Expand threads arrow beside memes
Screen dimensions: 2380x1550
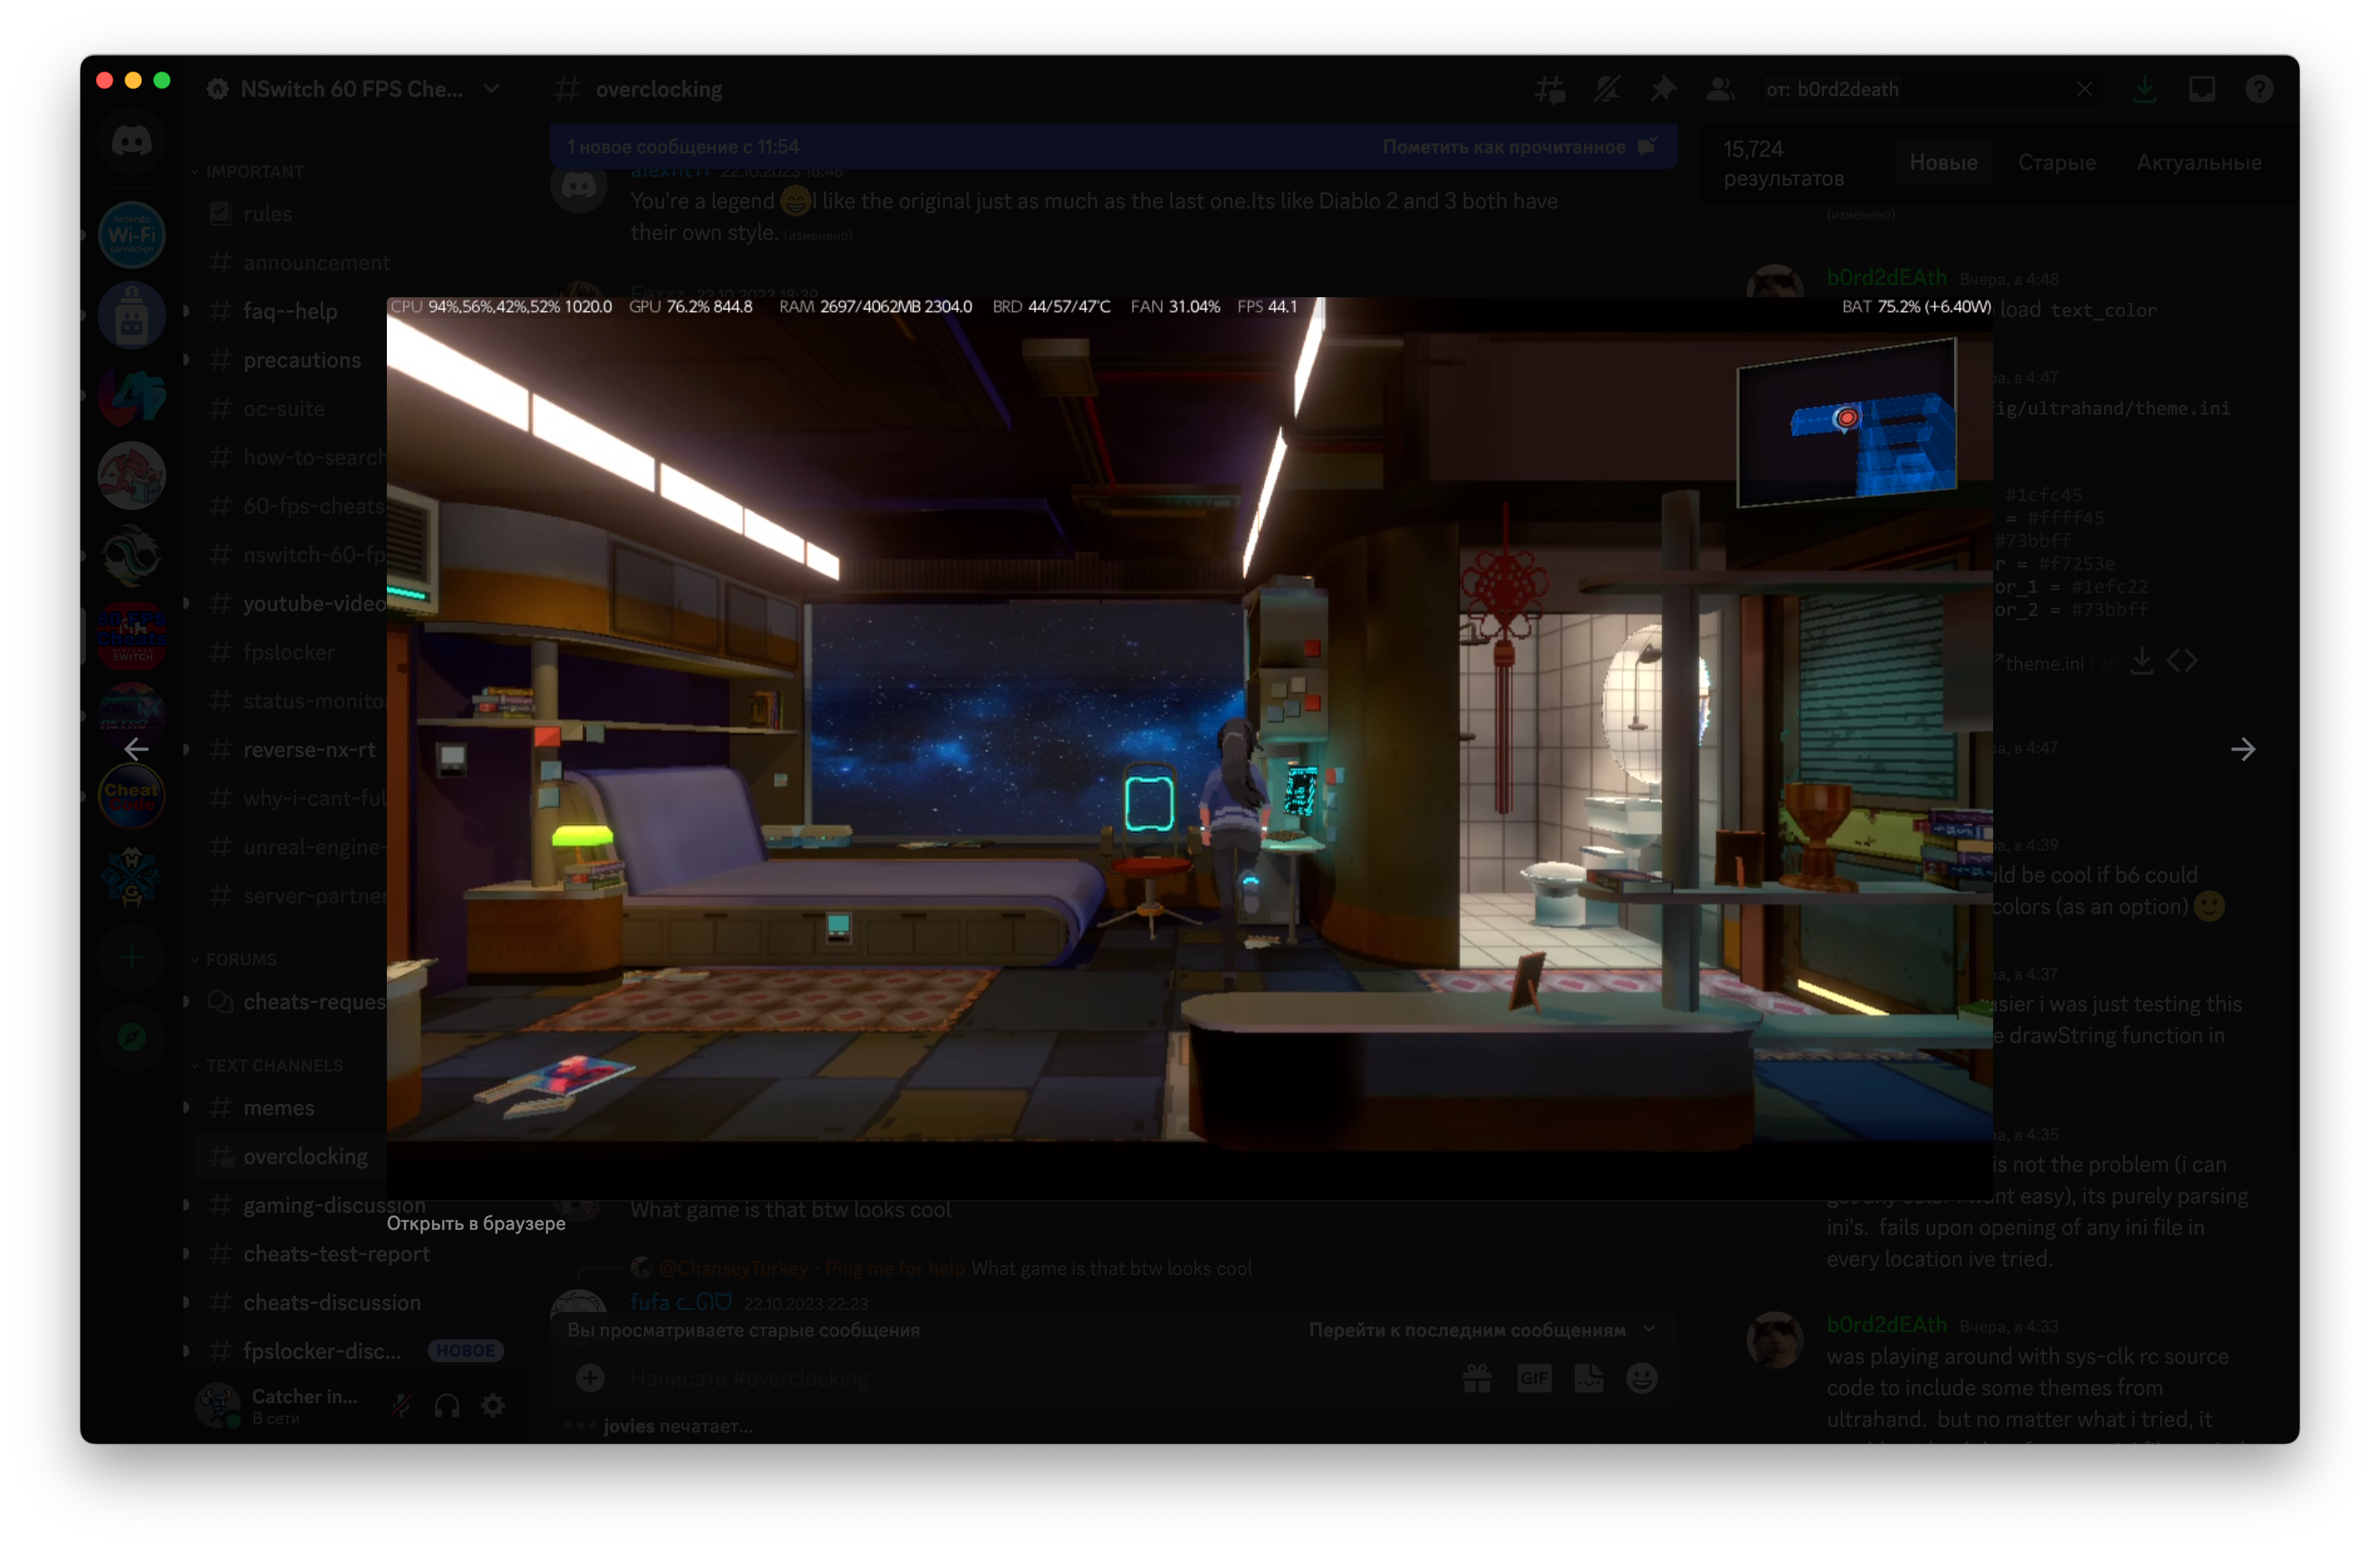(187, 1107)
